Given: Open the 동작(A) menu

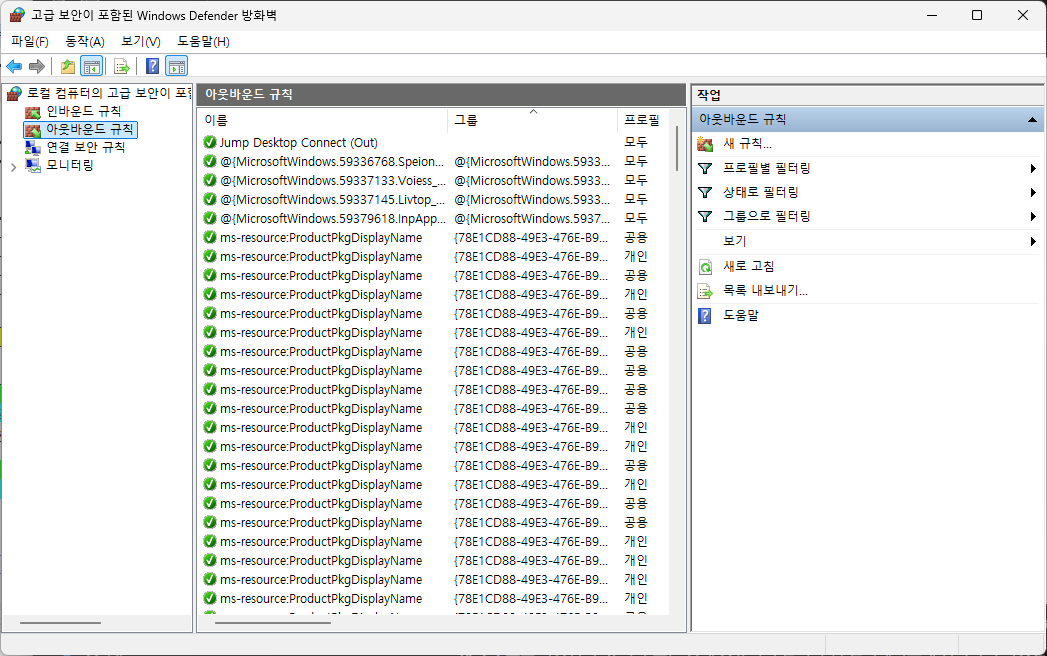Looking at the screenshot, I should click(x=85, y=41).
